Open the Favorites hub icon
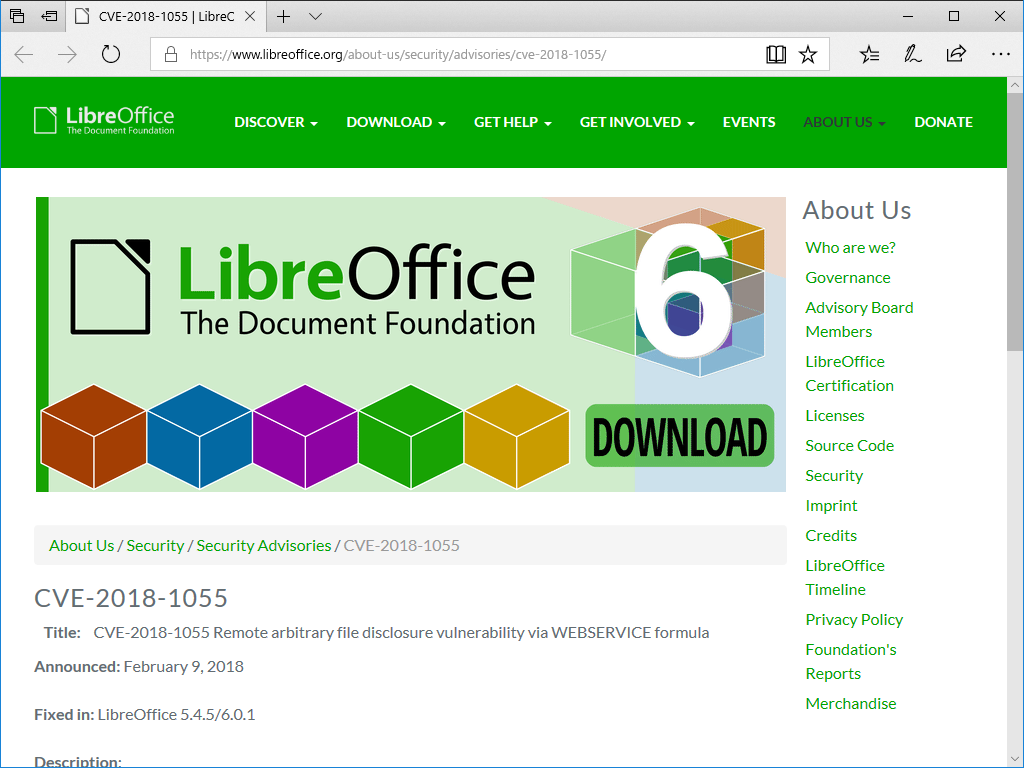The image size is (1024, 768). pyautogui.click(x=869, y=54)
